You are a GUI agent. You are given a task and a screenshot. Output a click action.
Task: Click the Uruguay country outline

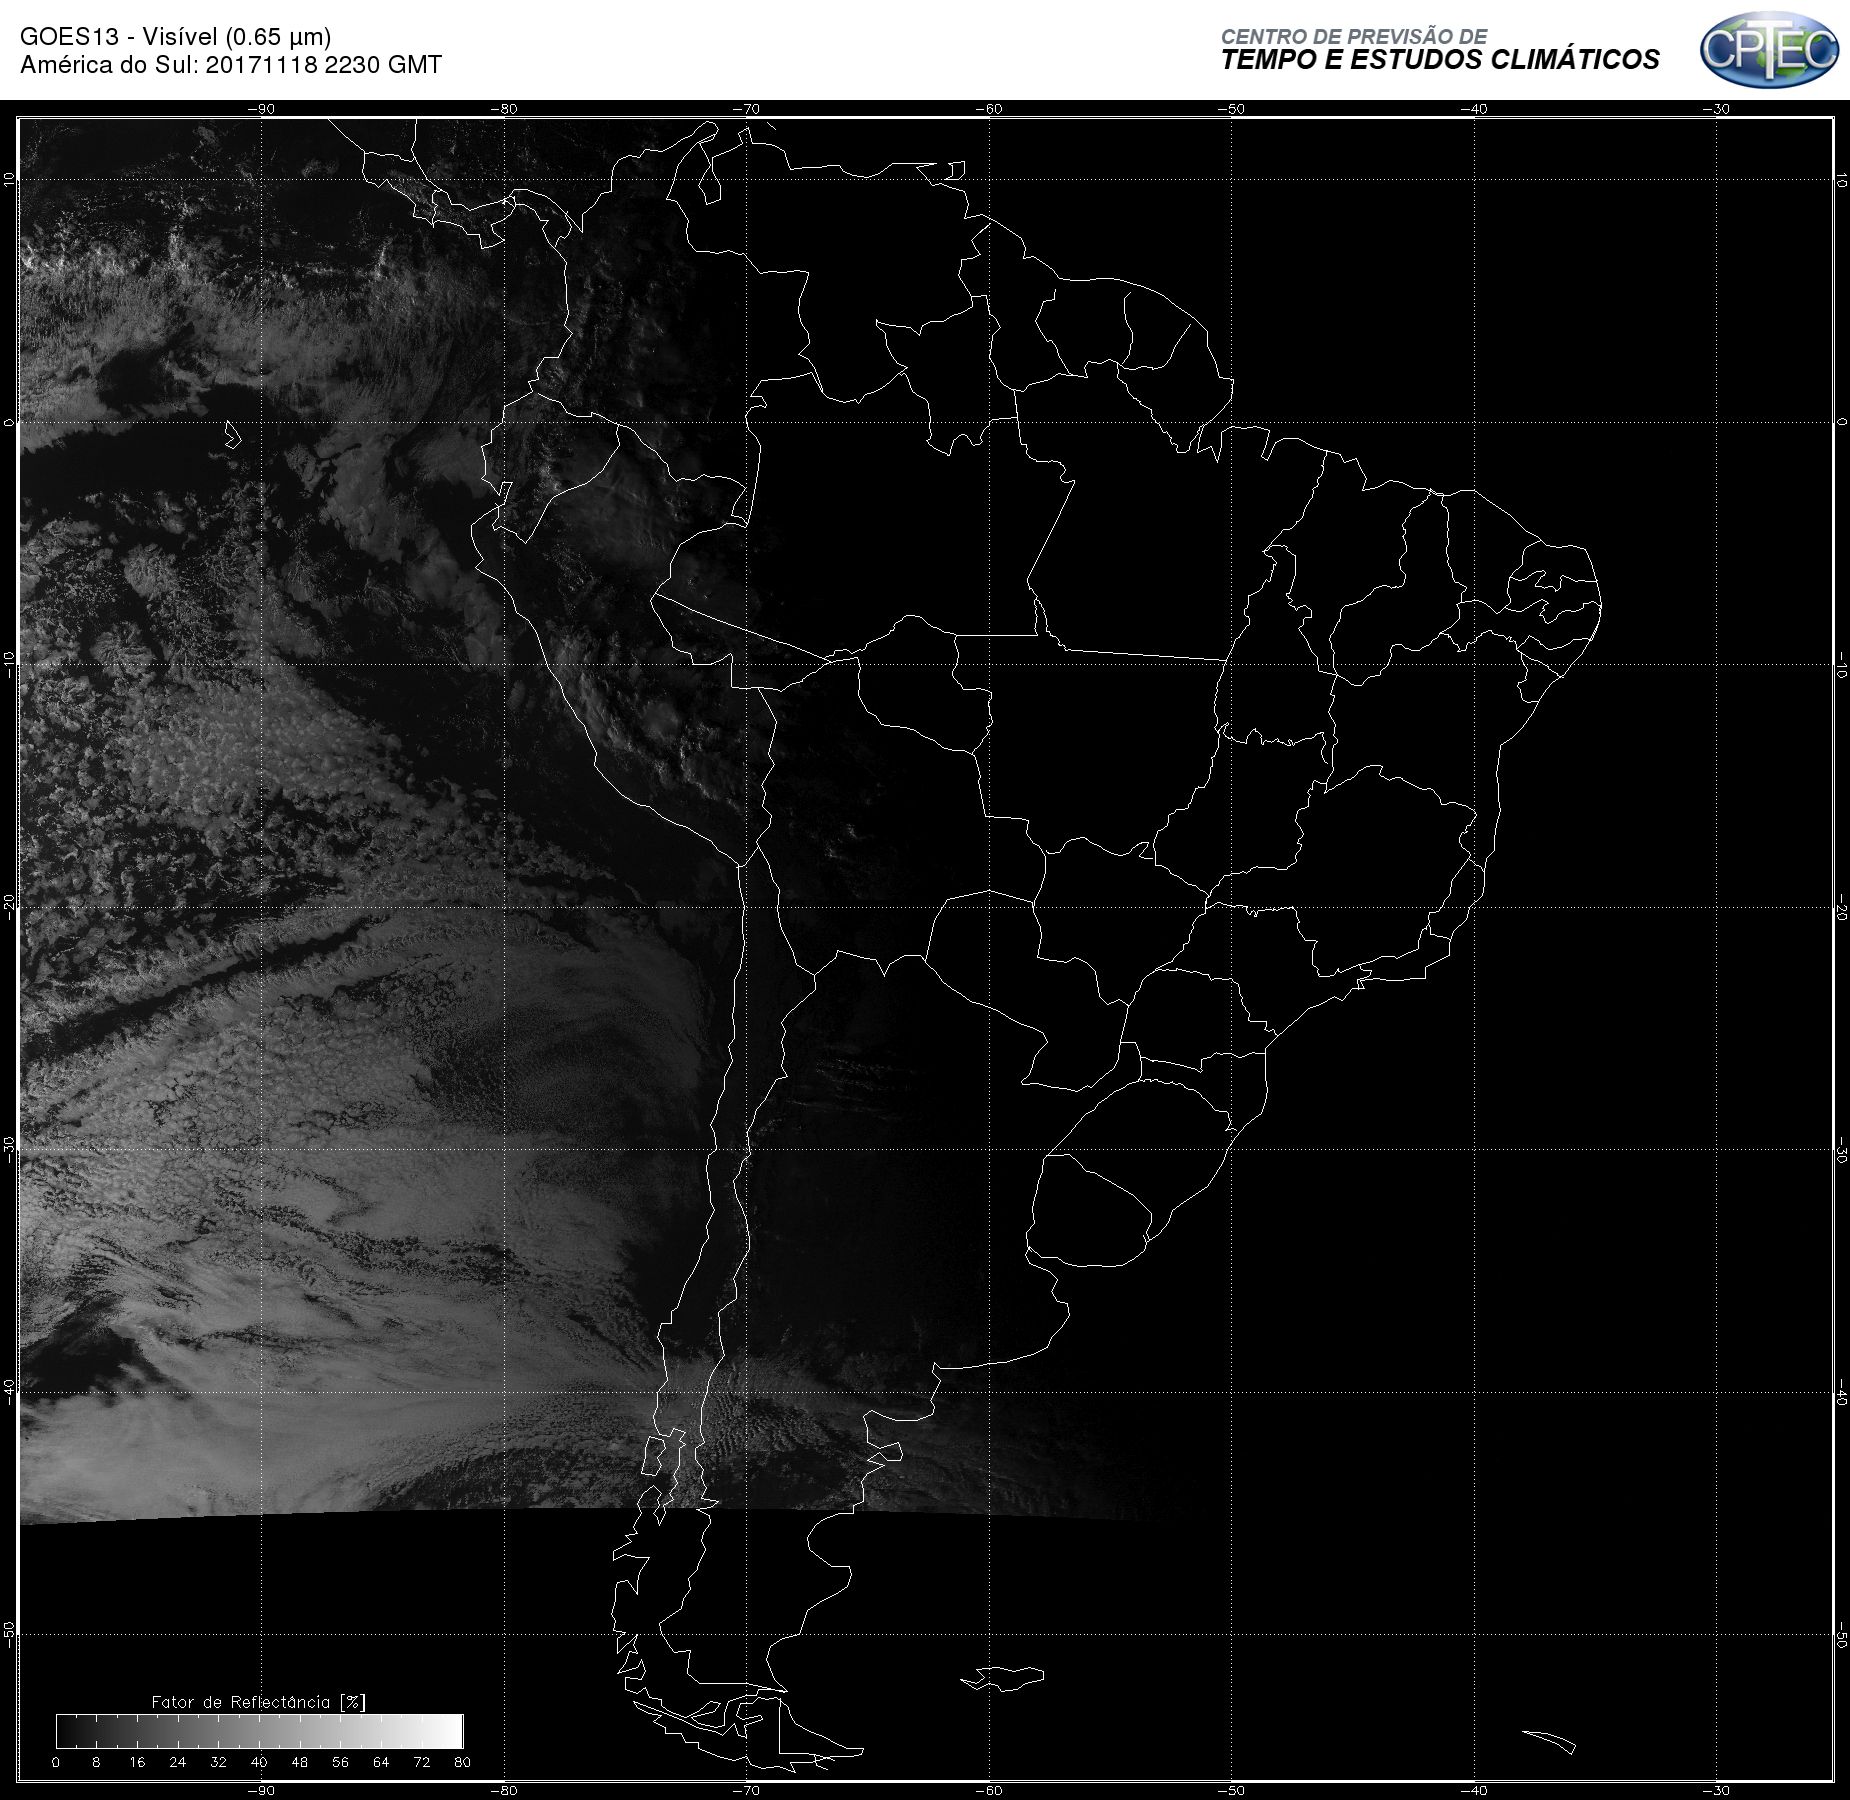[x=1090, y=1213]
